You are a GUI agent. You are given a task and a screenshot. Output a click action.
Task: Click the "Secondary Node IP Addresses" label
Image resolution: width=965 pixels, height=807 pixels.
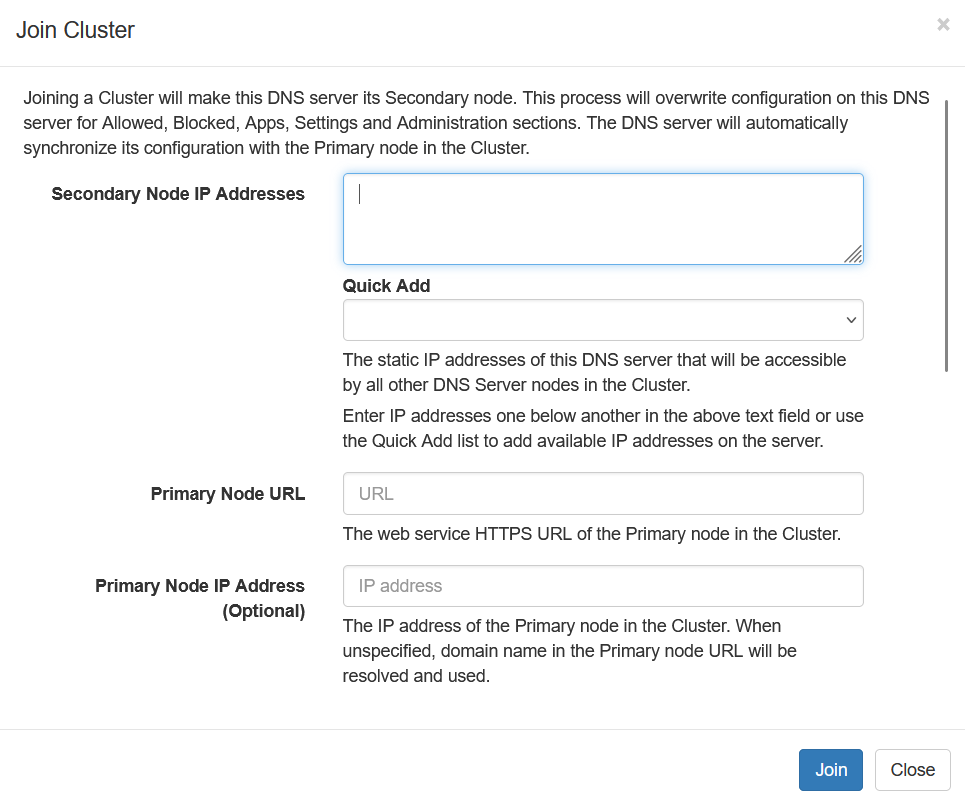click(x=178, y=194)
